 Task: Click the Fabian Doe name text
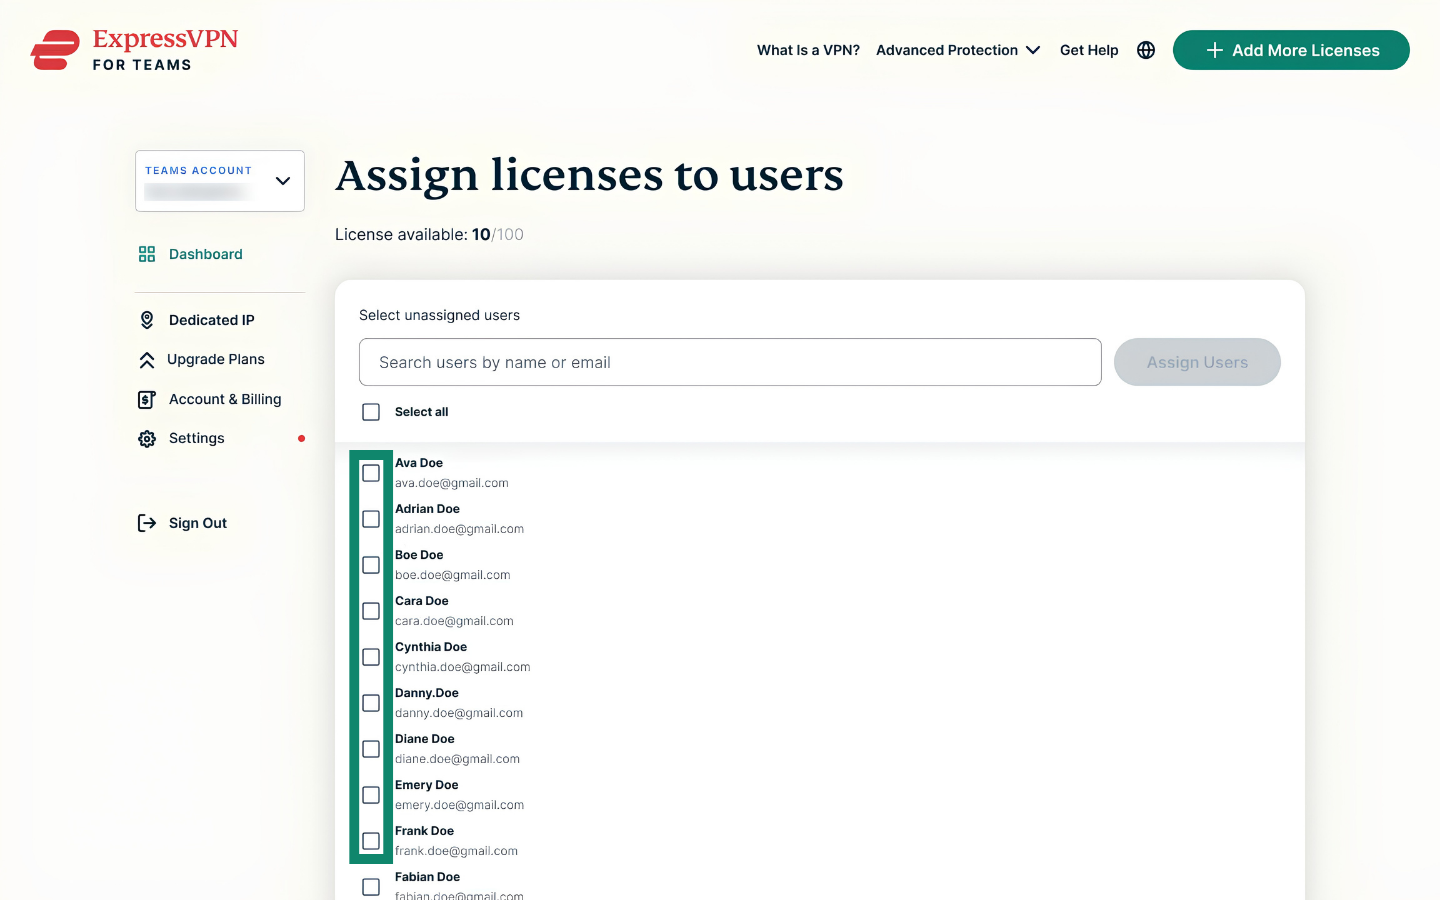[428, 877]
